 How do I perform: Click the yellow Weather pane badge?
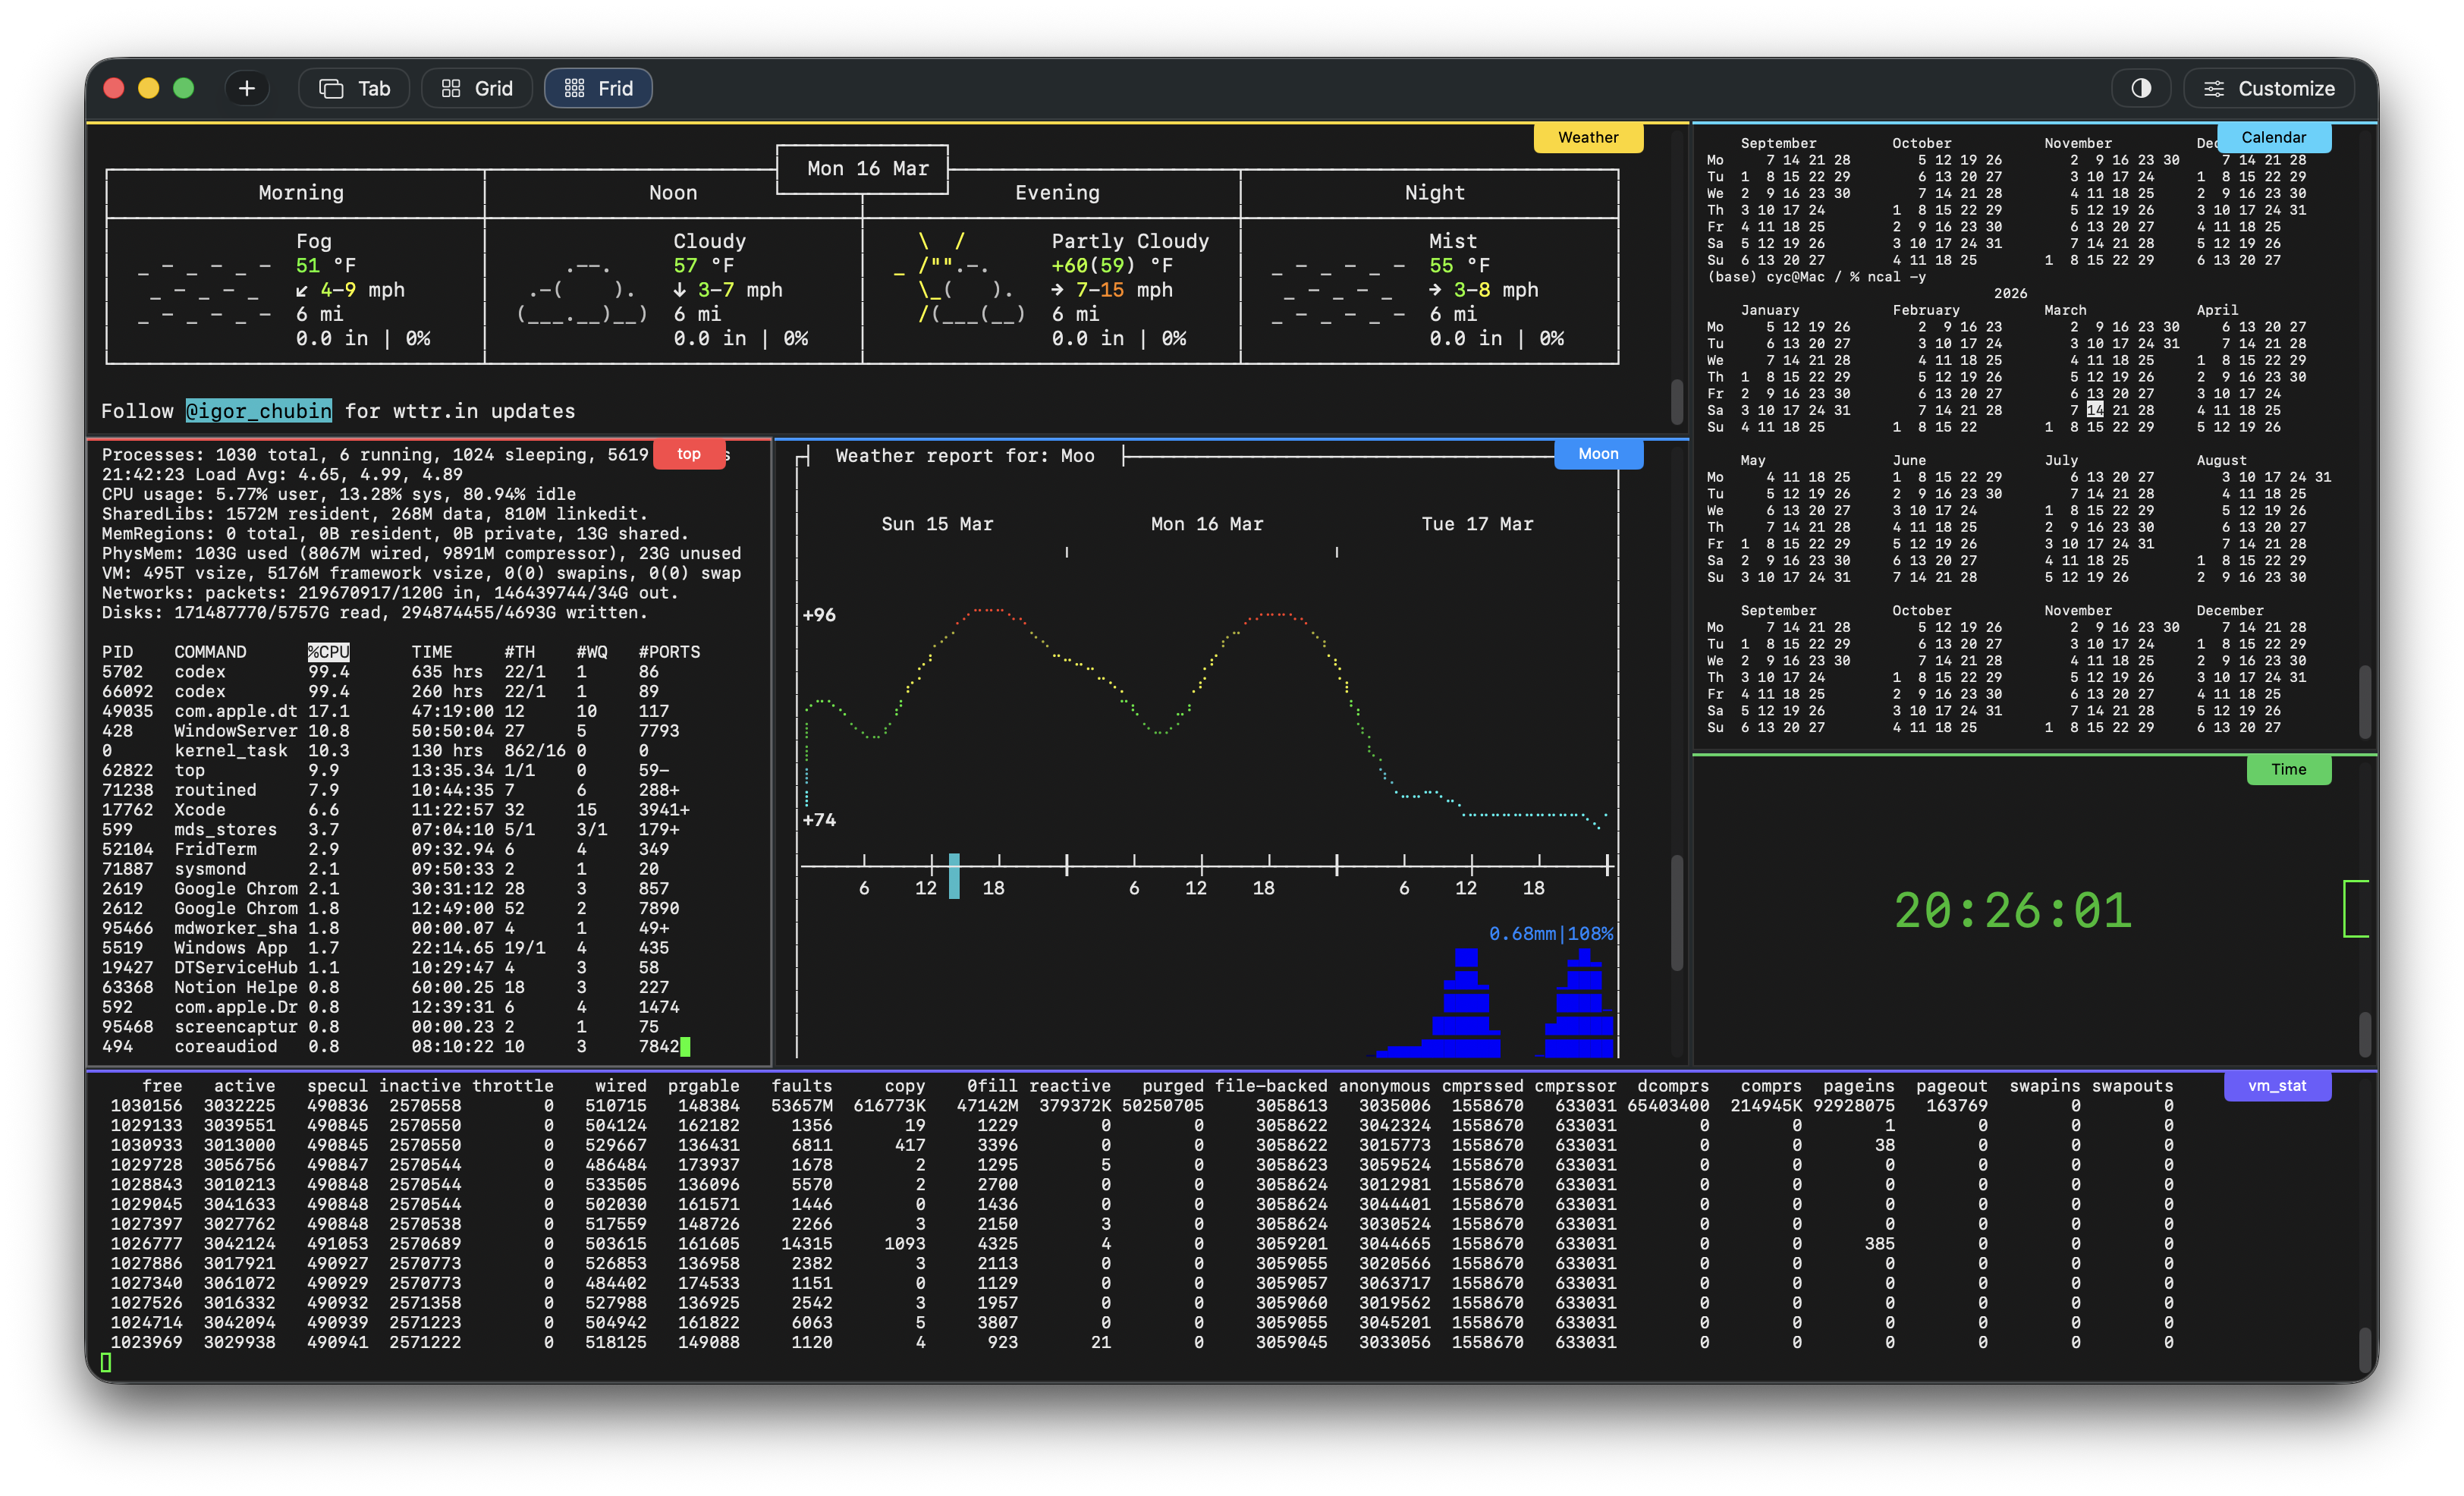[1588, 137]
